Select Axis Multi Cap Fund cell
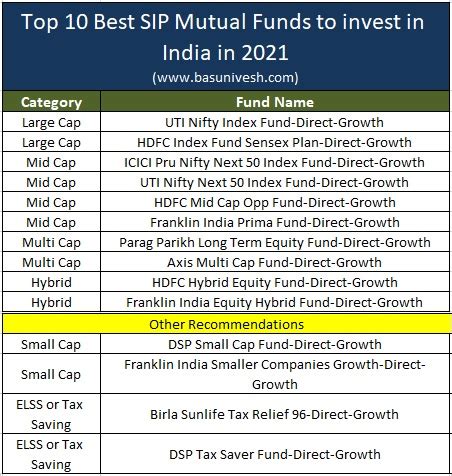 coord(275,262)
